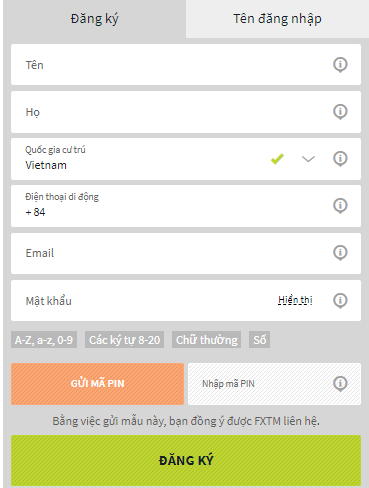
Task: Open info icon next to Mật khẩu
Action: click(x=340, y=300)
